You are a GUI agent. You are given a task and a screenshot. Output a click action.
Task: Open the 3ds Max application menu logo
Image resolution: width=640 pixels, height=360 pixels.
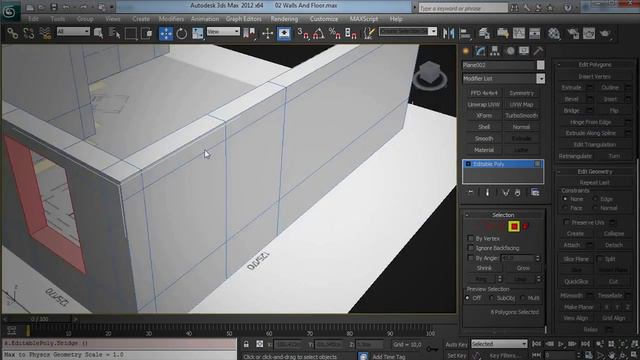[10, 11]
